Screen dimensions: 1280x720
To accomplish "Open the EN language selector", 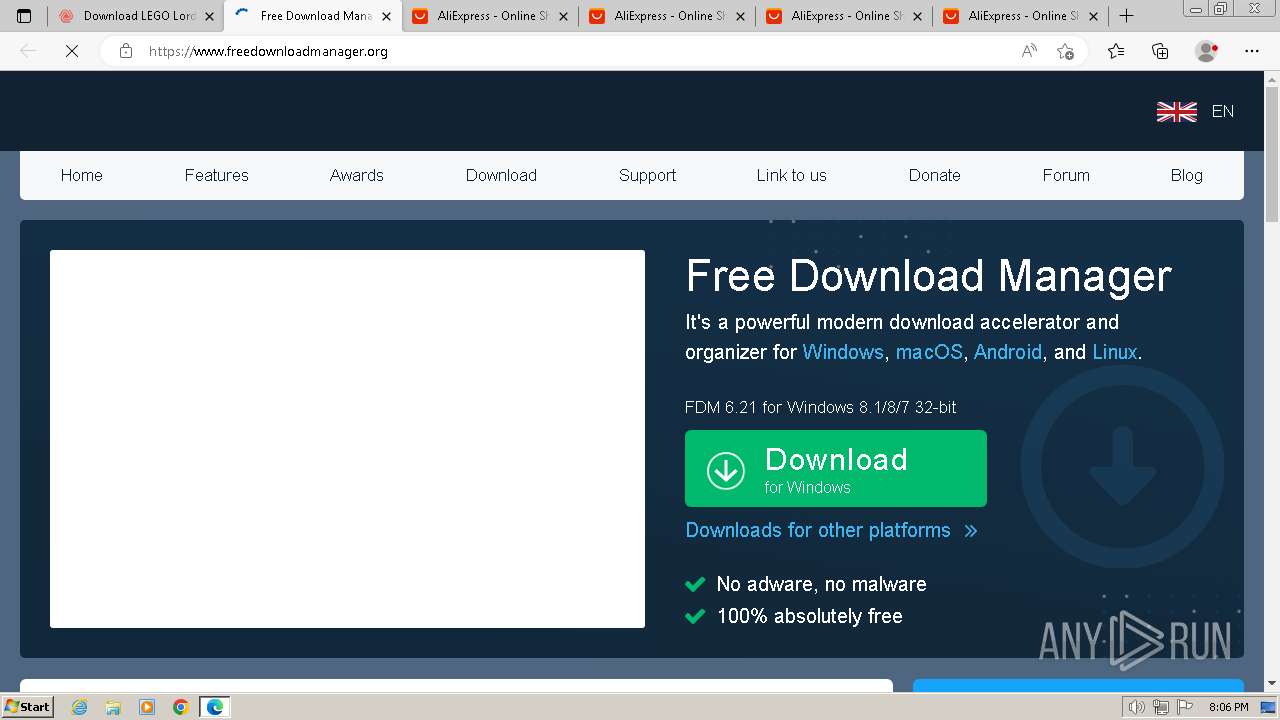I will click(1223, 111).
